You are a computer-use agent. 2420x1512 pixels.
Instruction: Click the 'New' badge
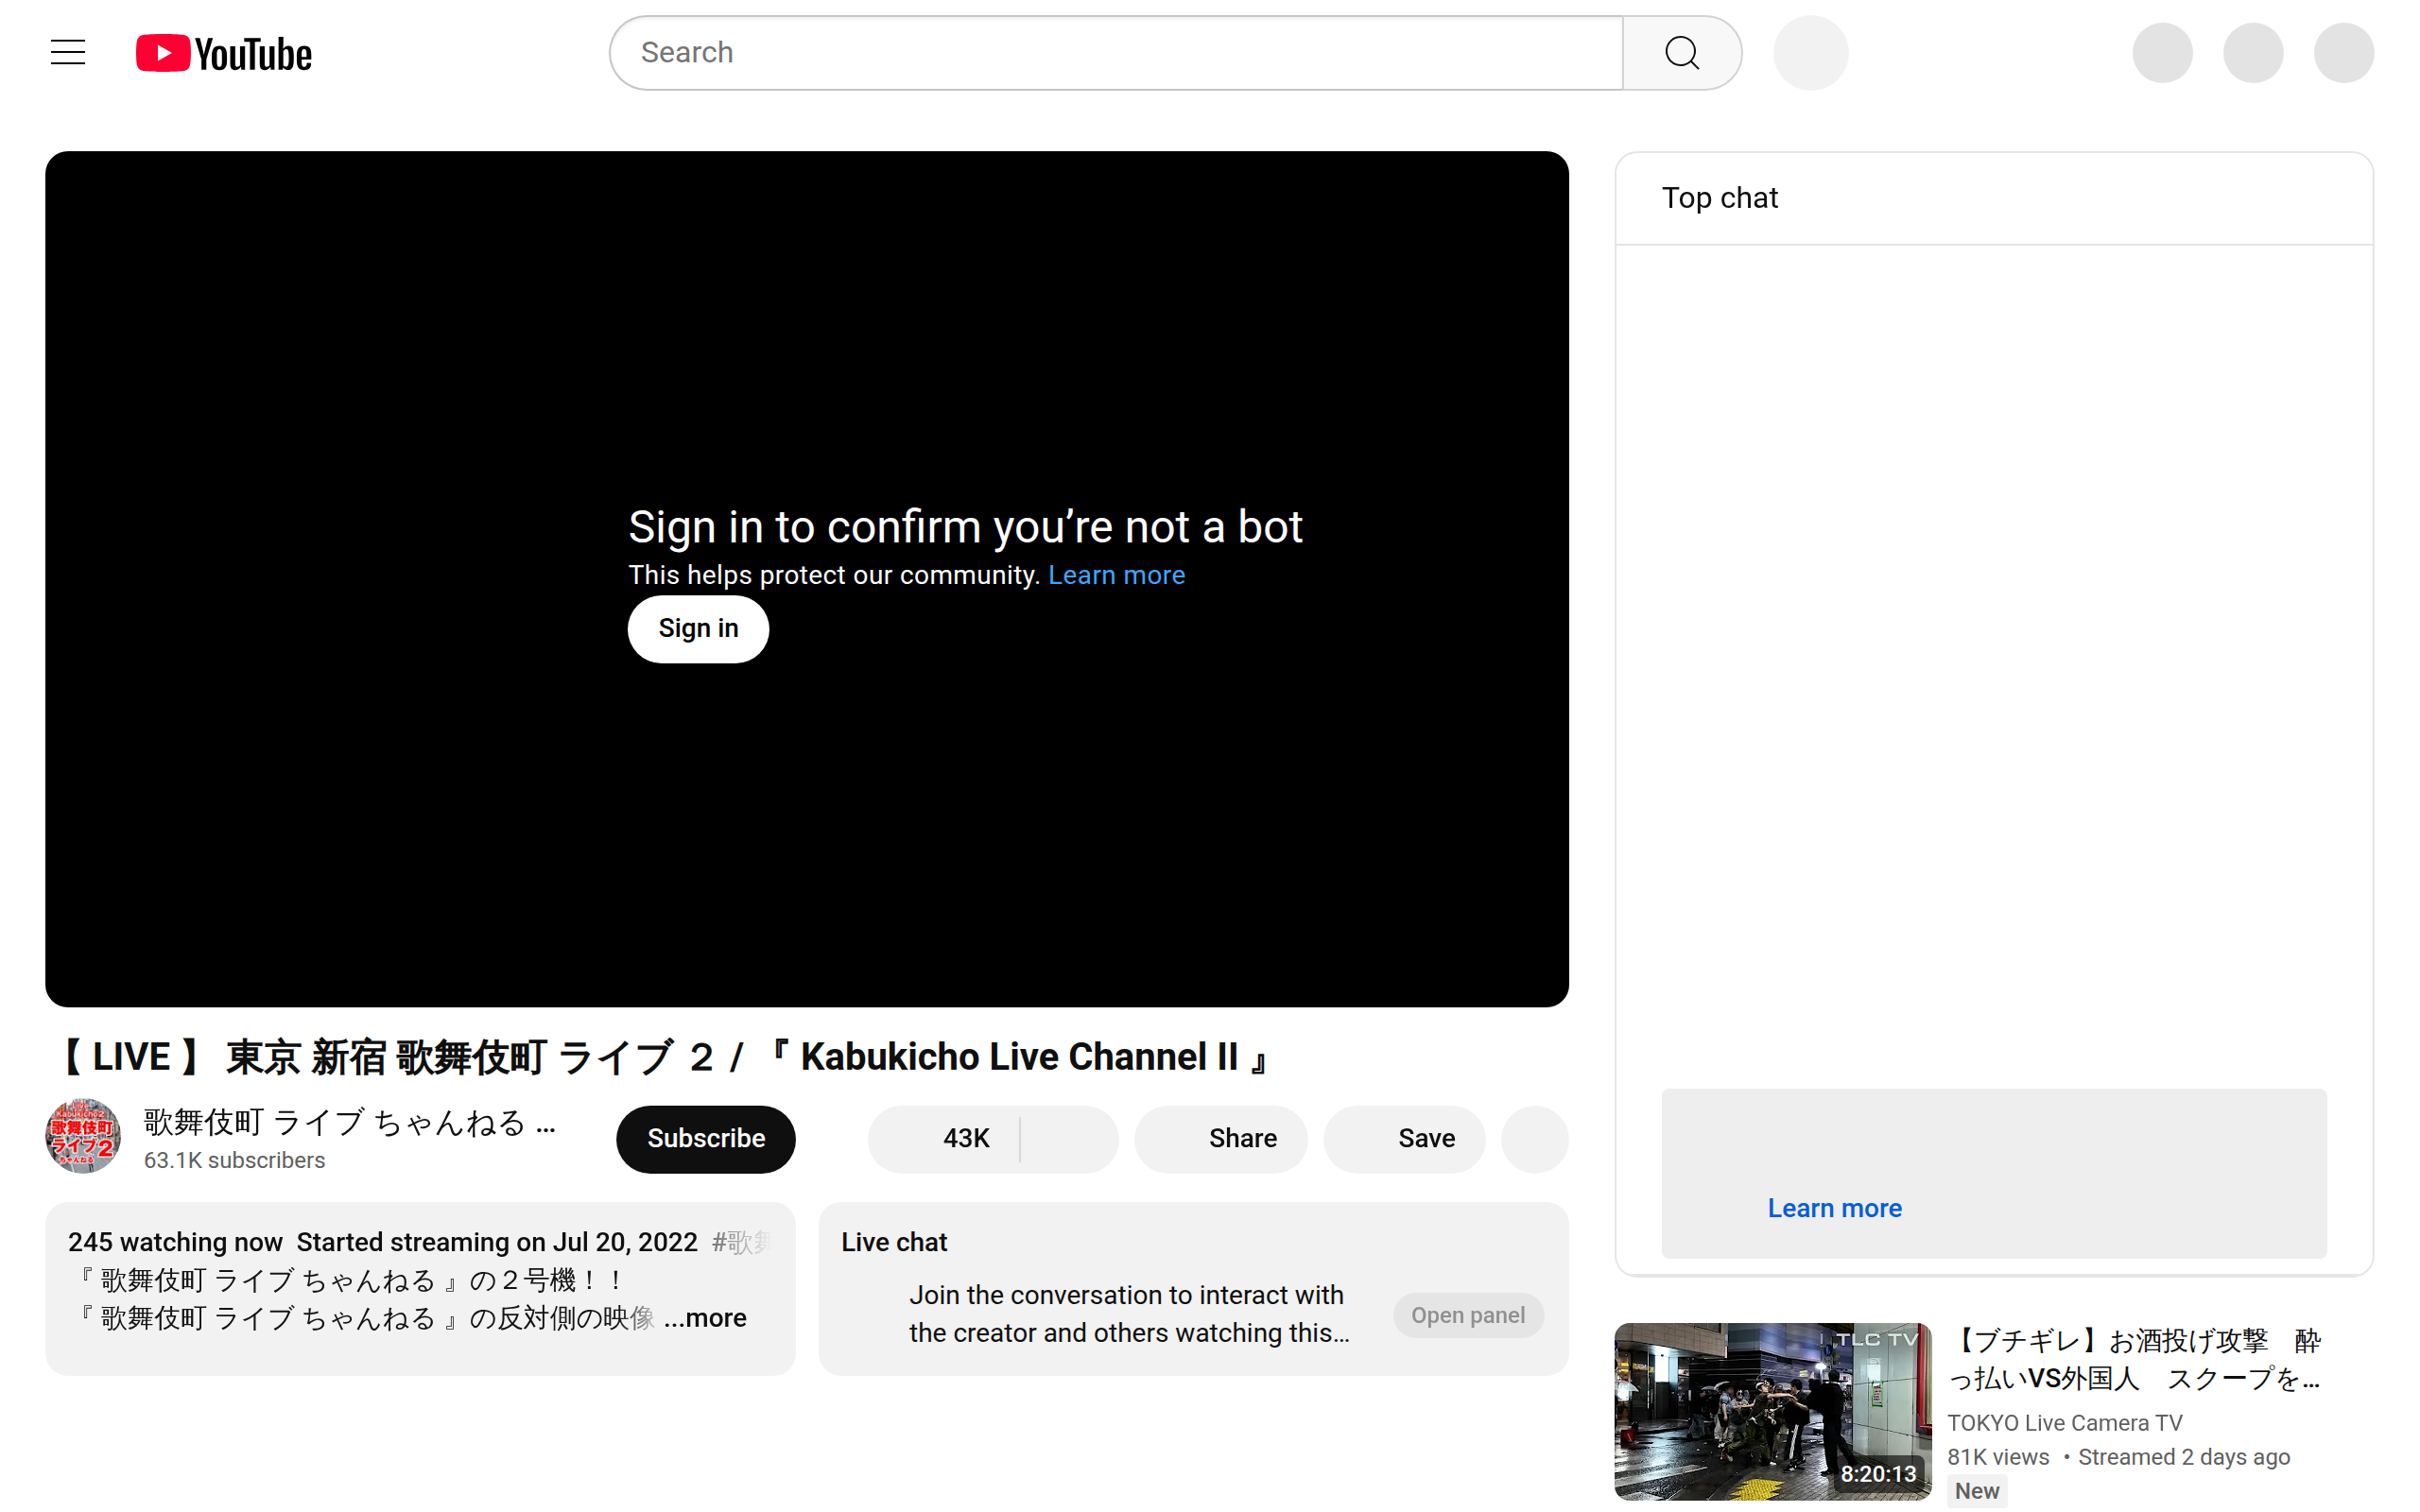tap(1977, 1491)
